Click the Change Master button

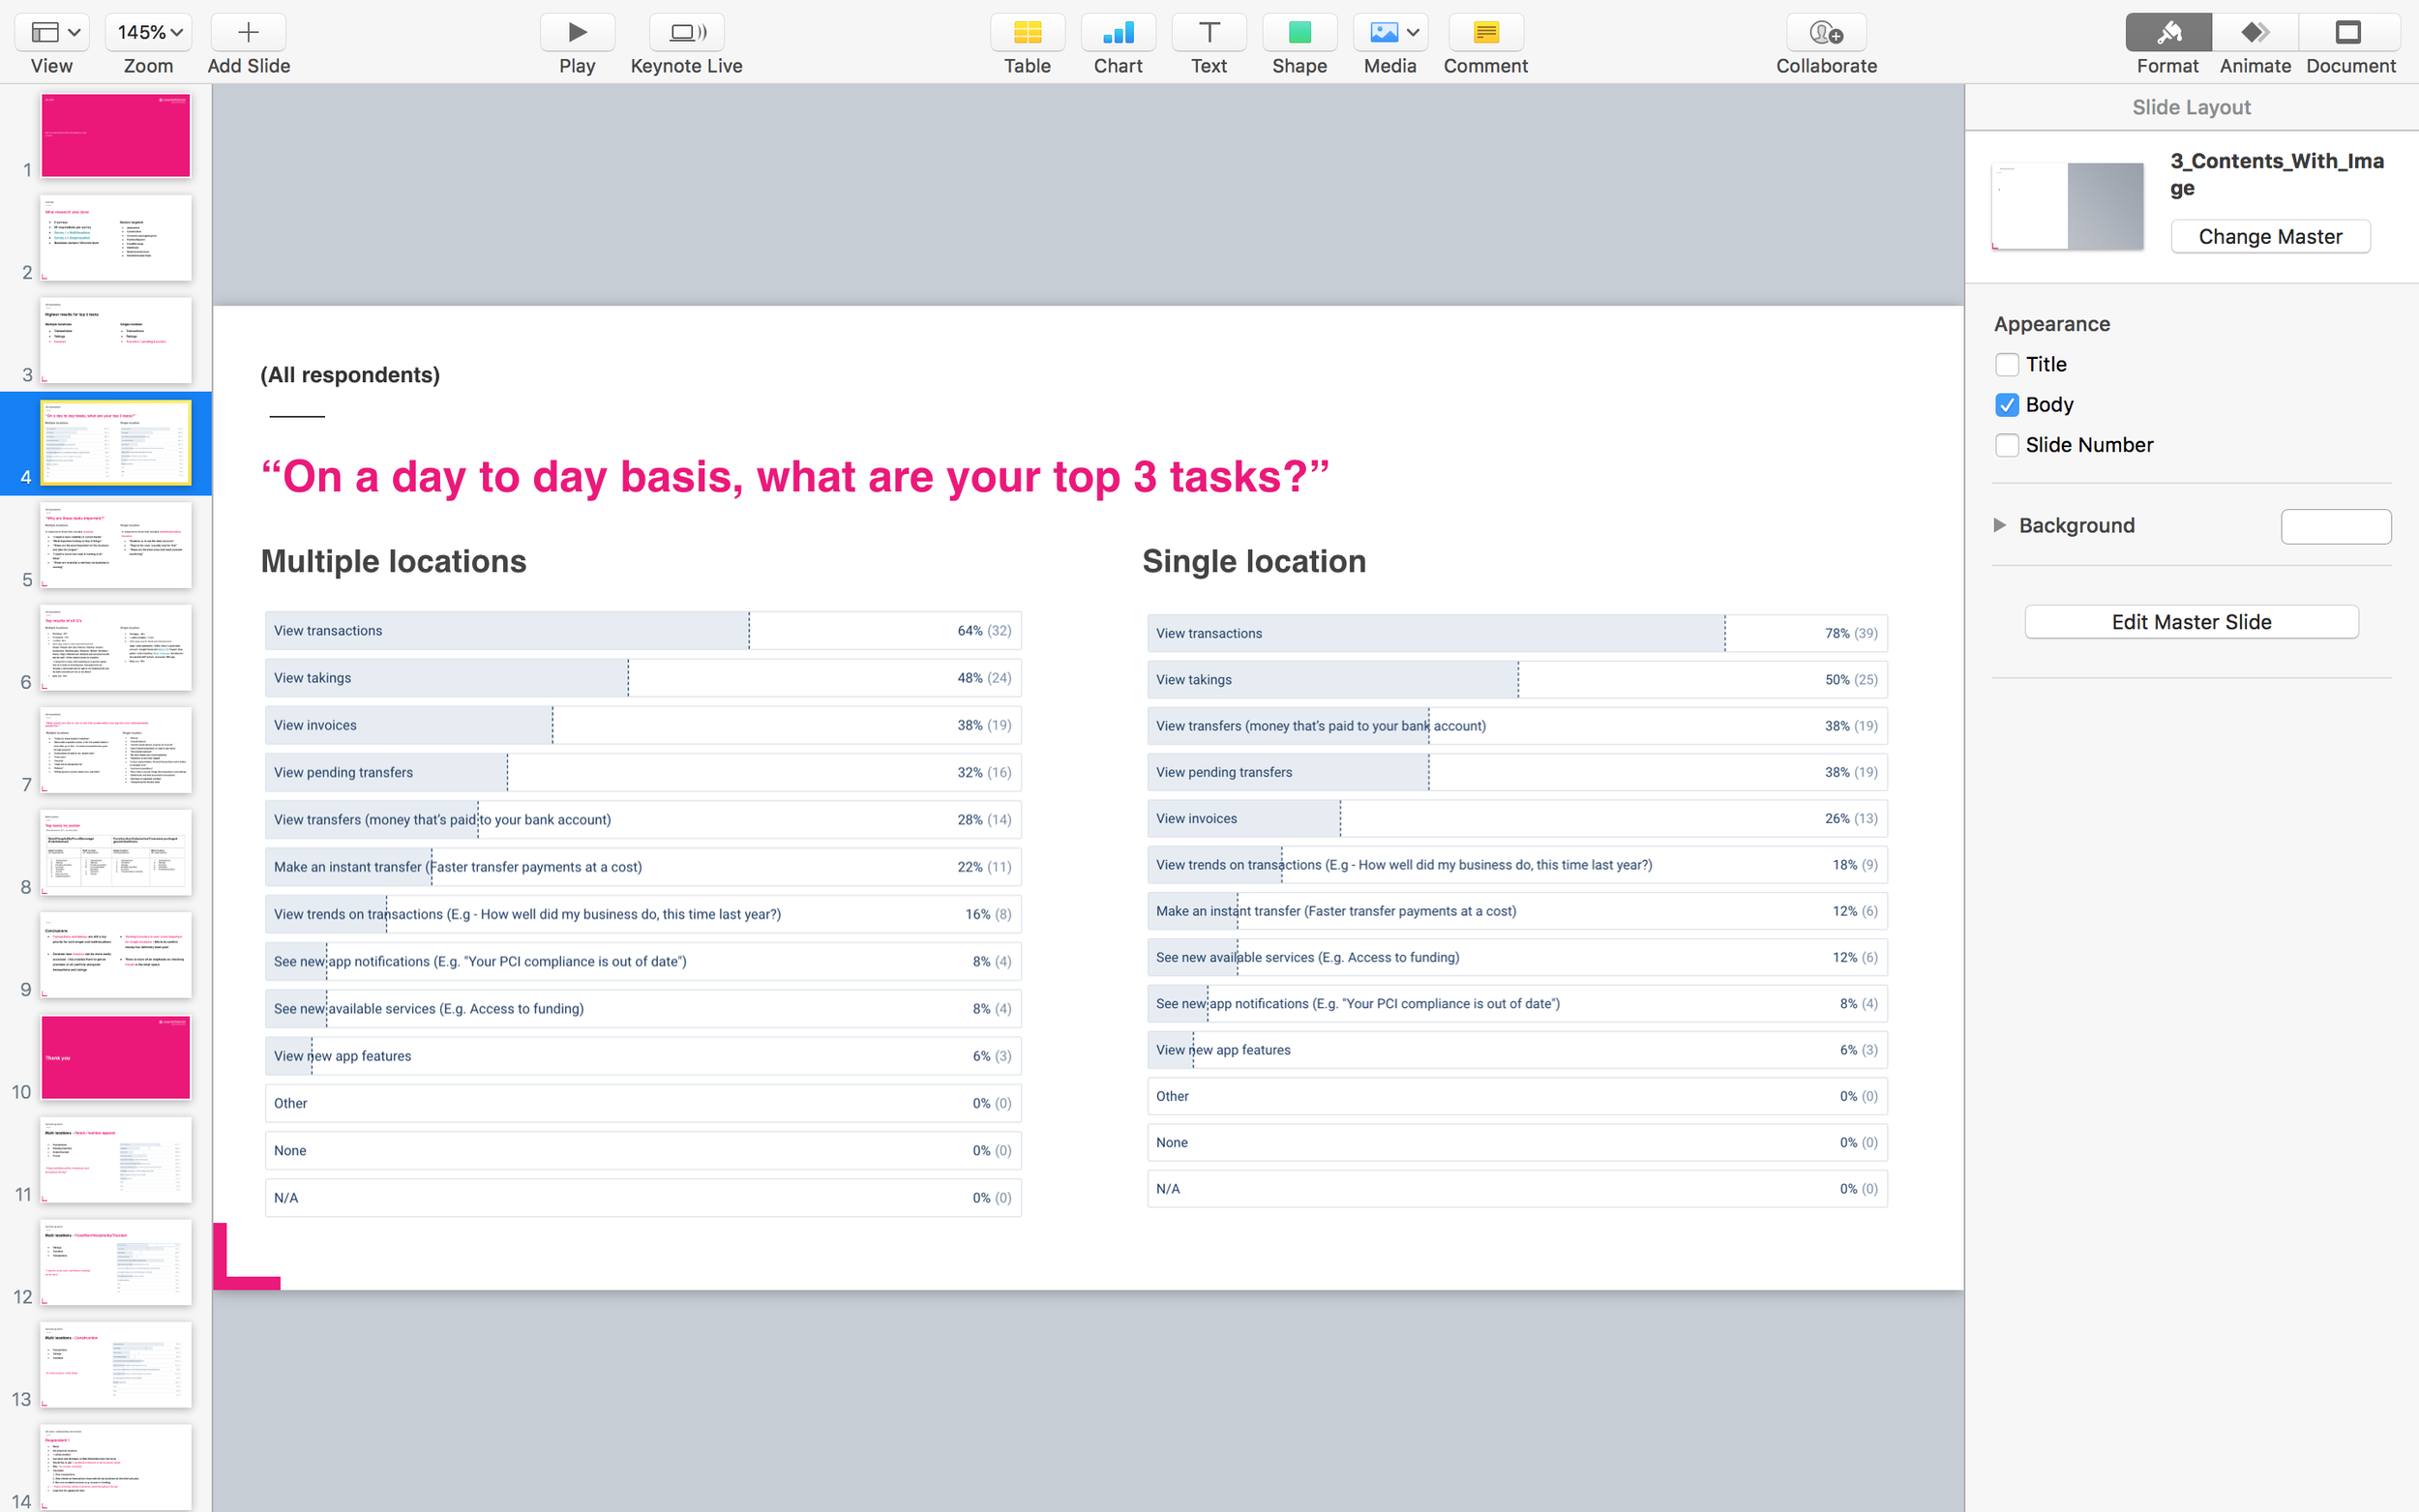click(2269, 237)
